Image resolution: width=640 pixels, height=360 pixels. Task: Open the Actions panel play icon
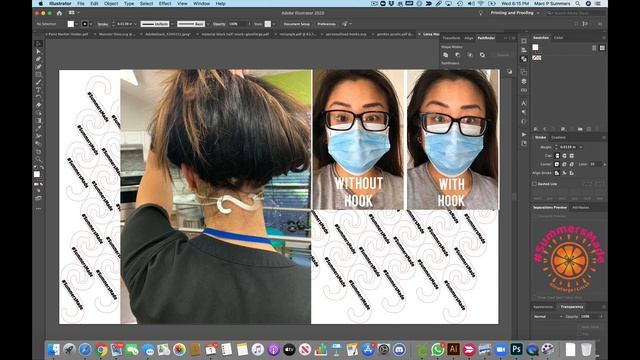point(524,134)
